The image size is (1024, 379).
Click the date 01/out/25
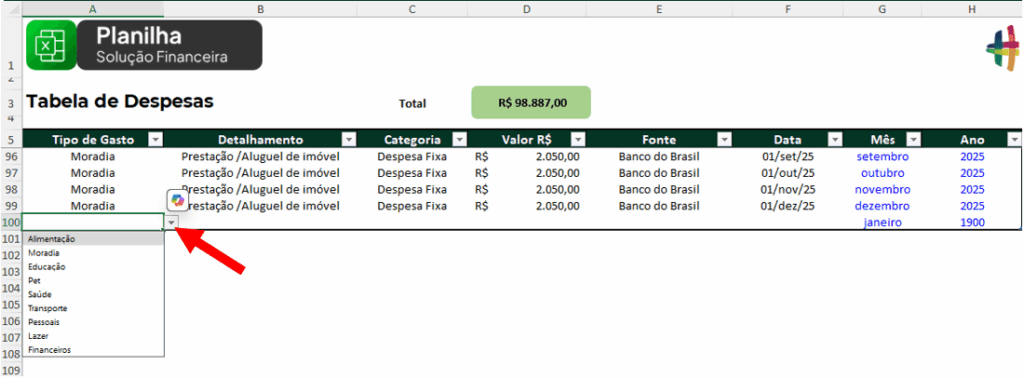(x=788, y=173)
